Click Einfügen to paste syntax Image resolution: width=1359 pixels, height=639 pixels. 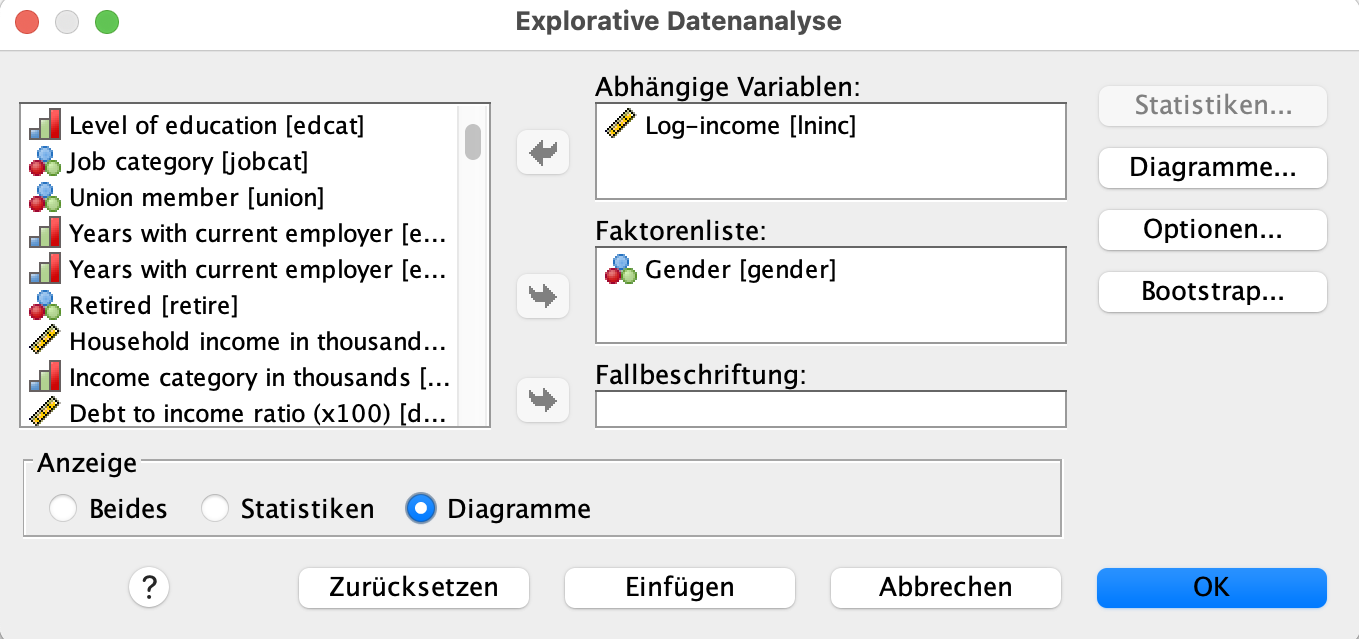[x=680, y=587]
